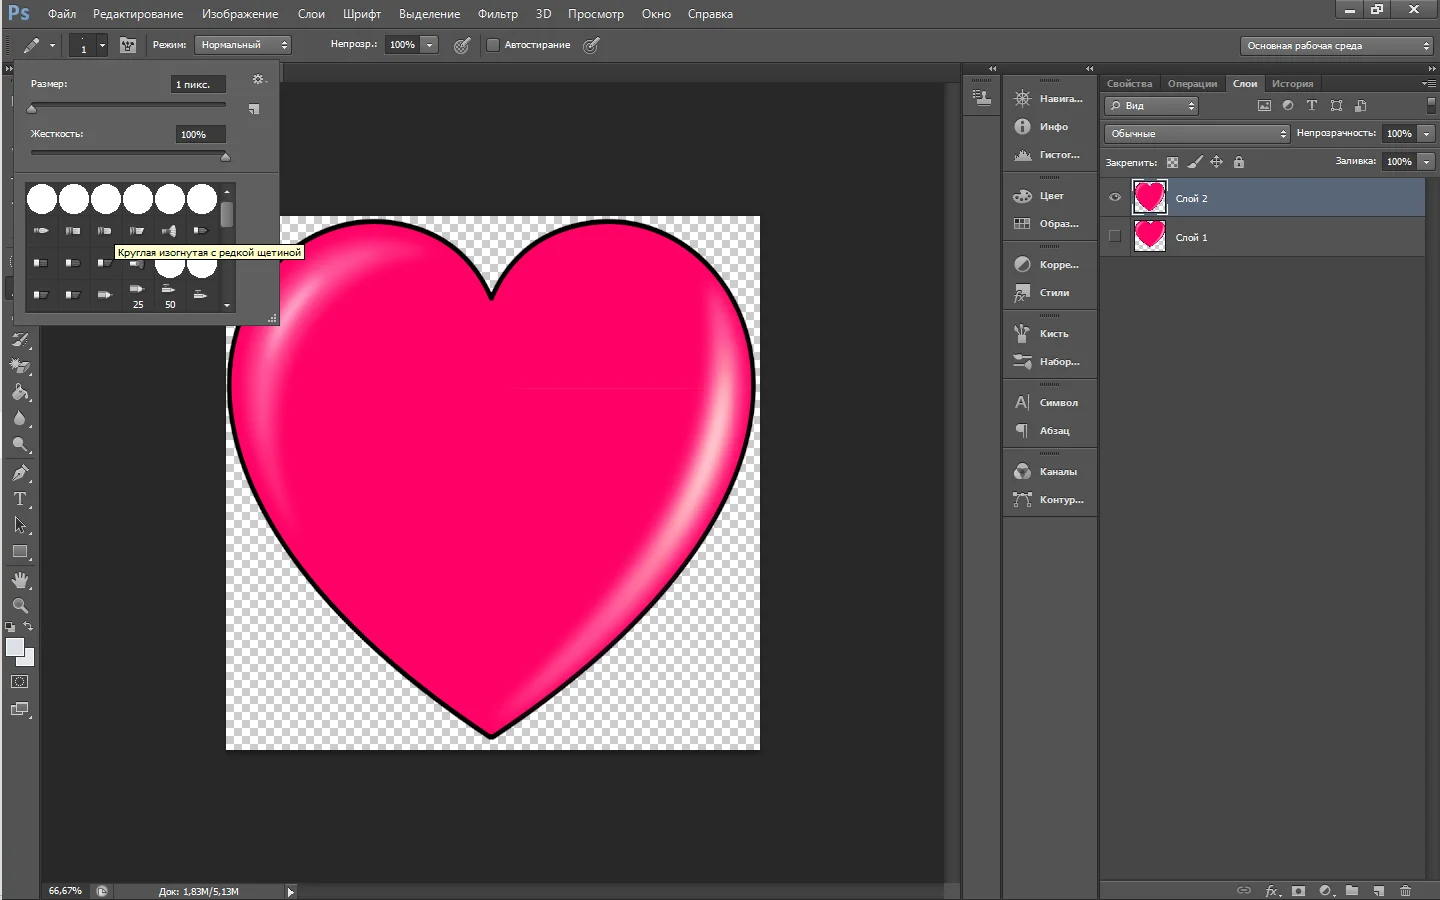Select the Horizontal Type tool
The width and height of the screenshot is (1440, 900).
(x=20, y=499)
